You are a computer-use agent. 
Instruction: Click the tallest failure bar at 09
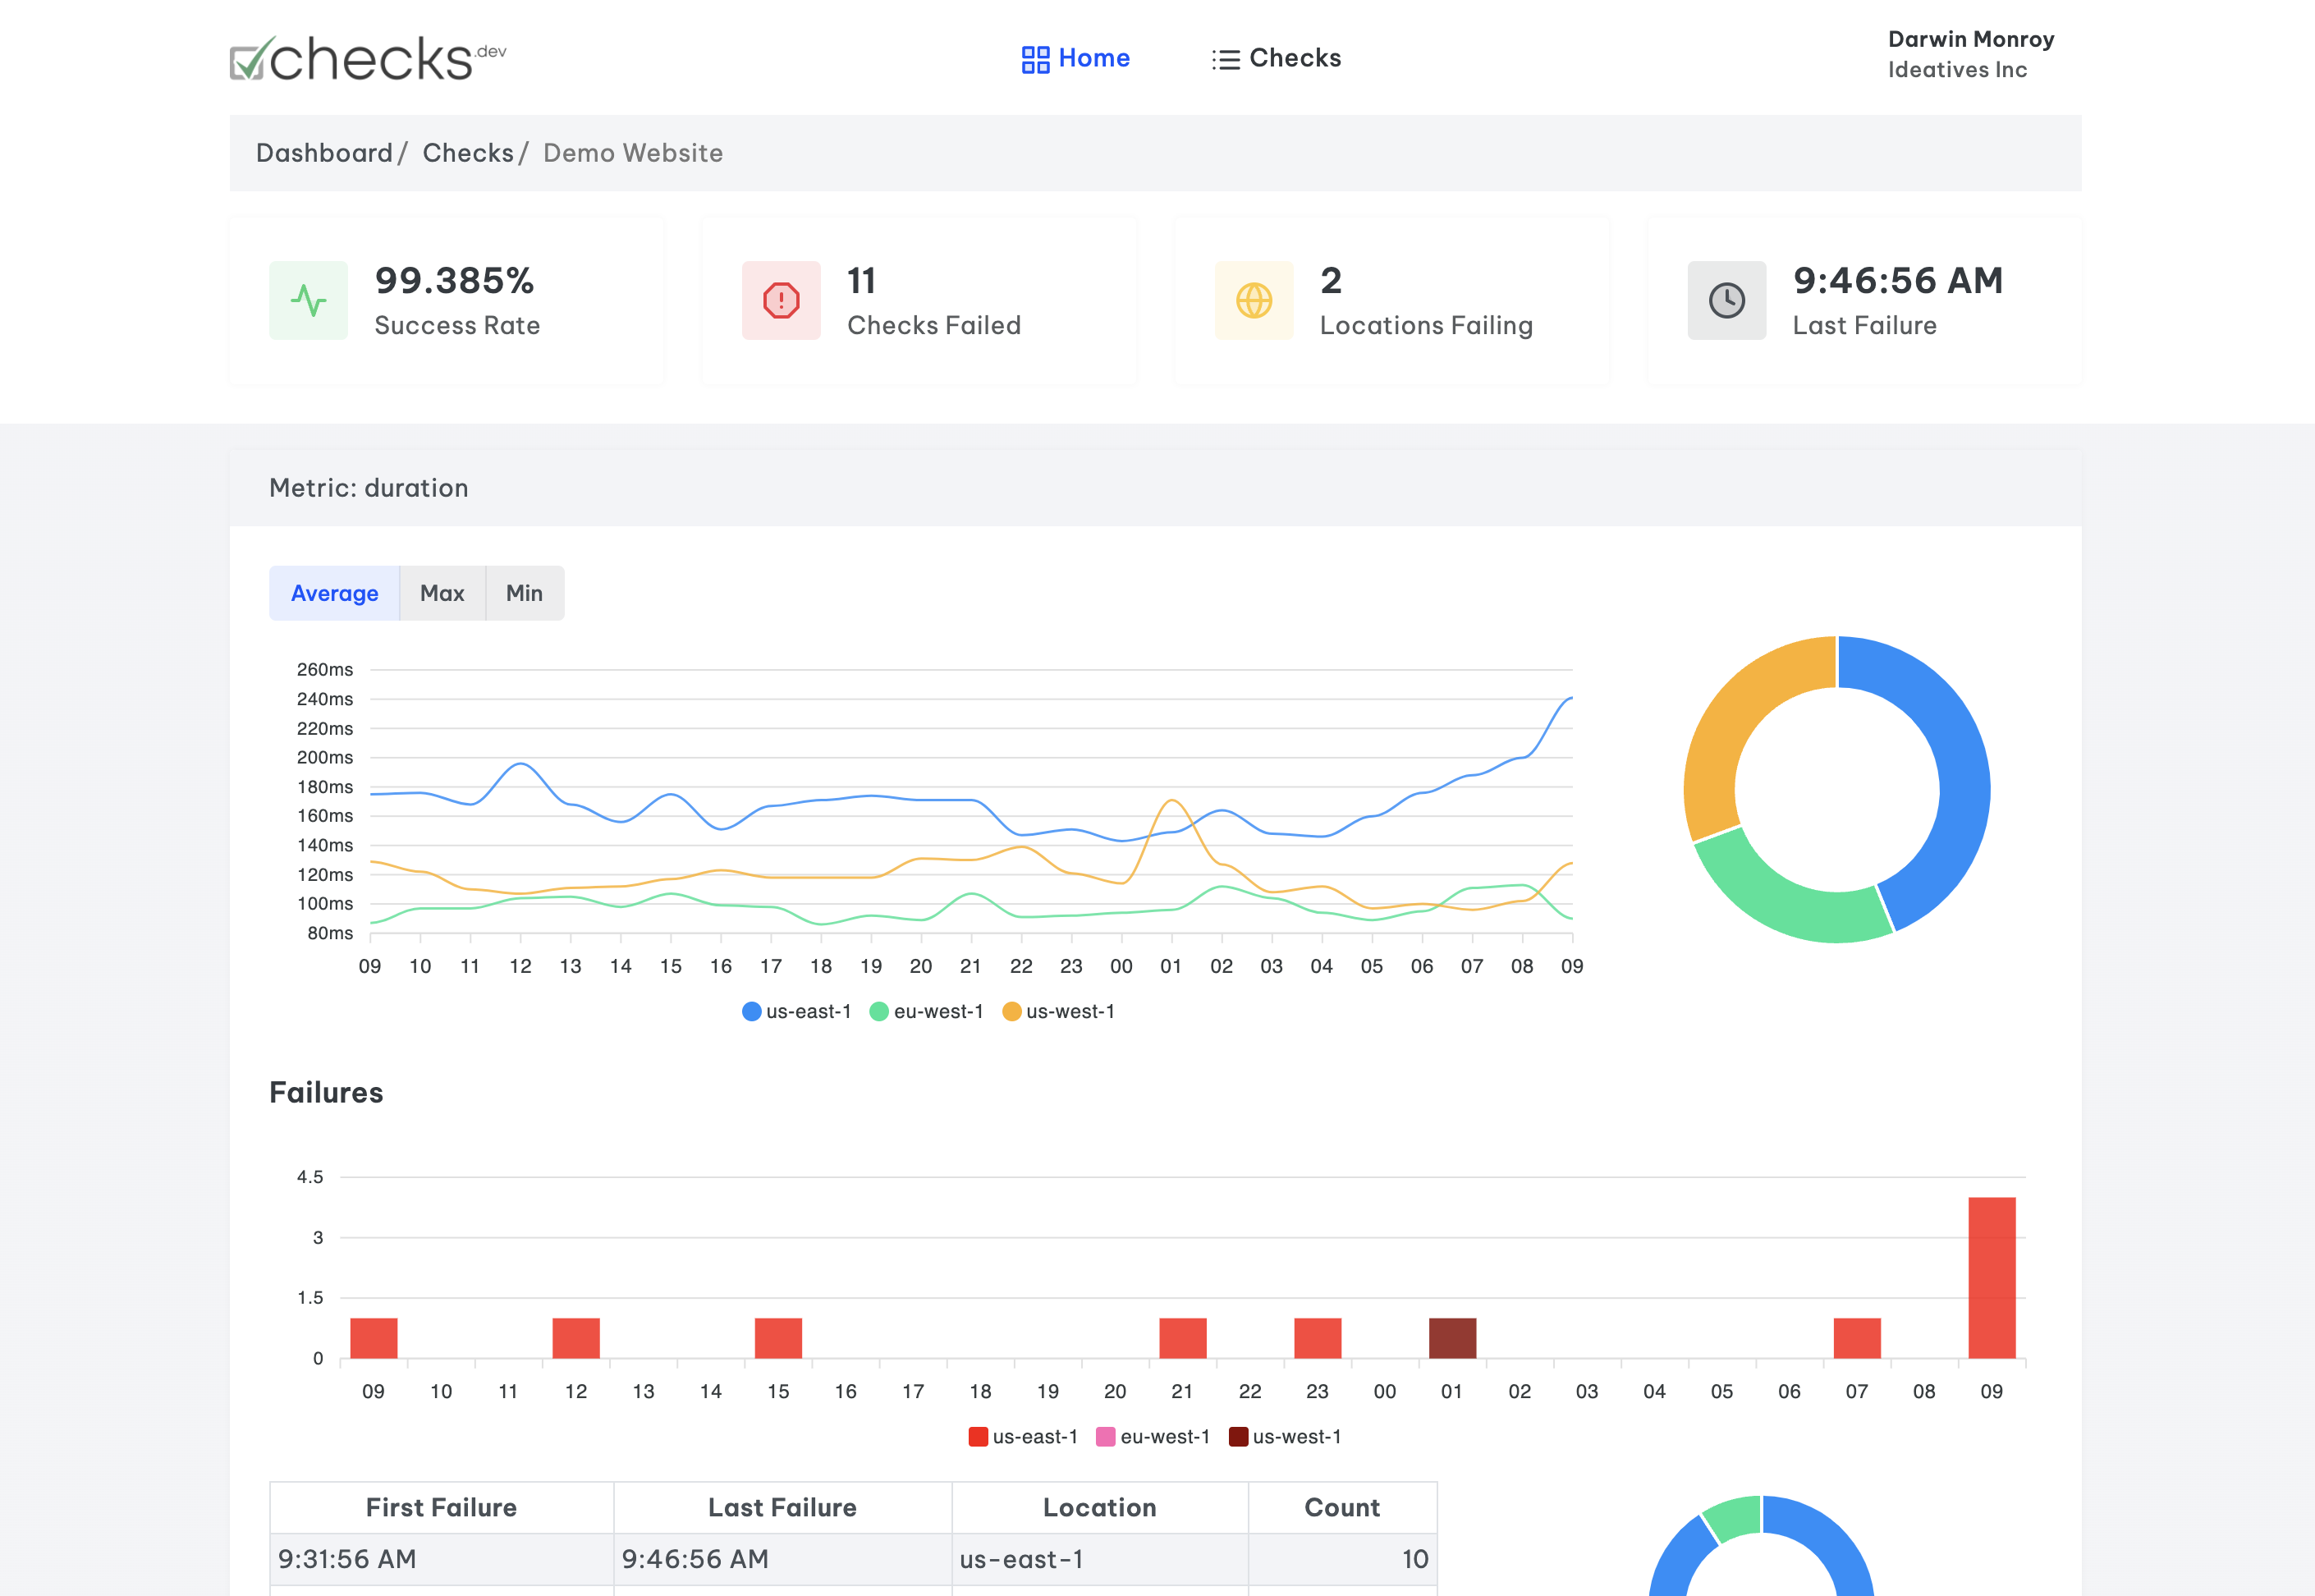pos(1991,1277)
